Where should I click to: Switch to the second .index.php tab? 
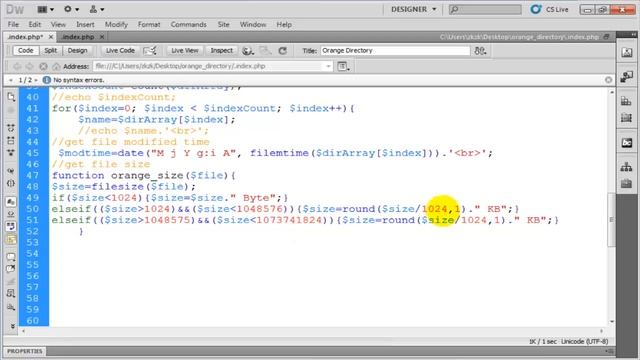coord(78,37)
